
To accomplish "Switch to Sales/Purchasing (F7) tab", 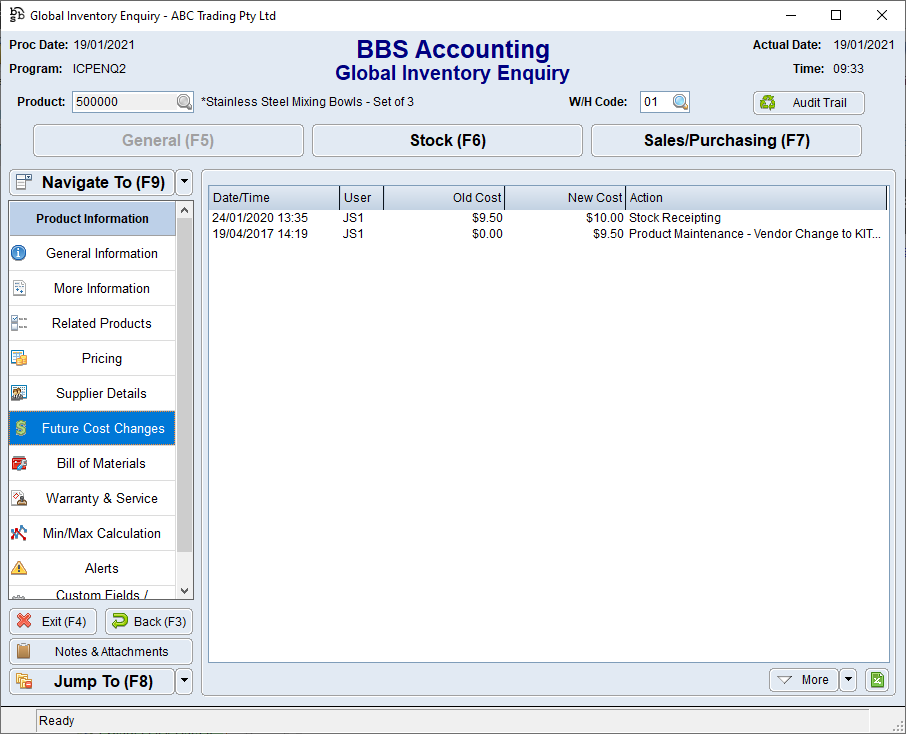I will coord(726,141).
